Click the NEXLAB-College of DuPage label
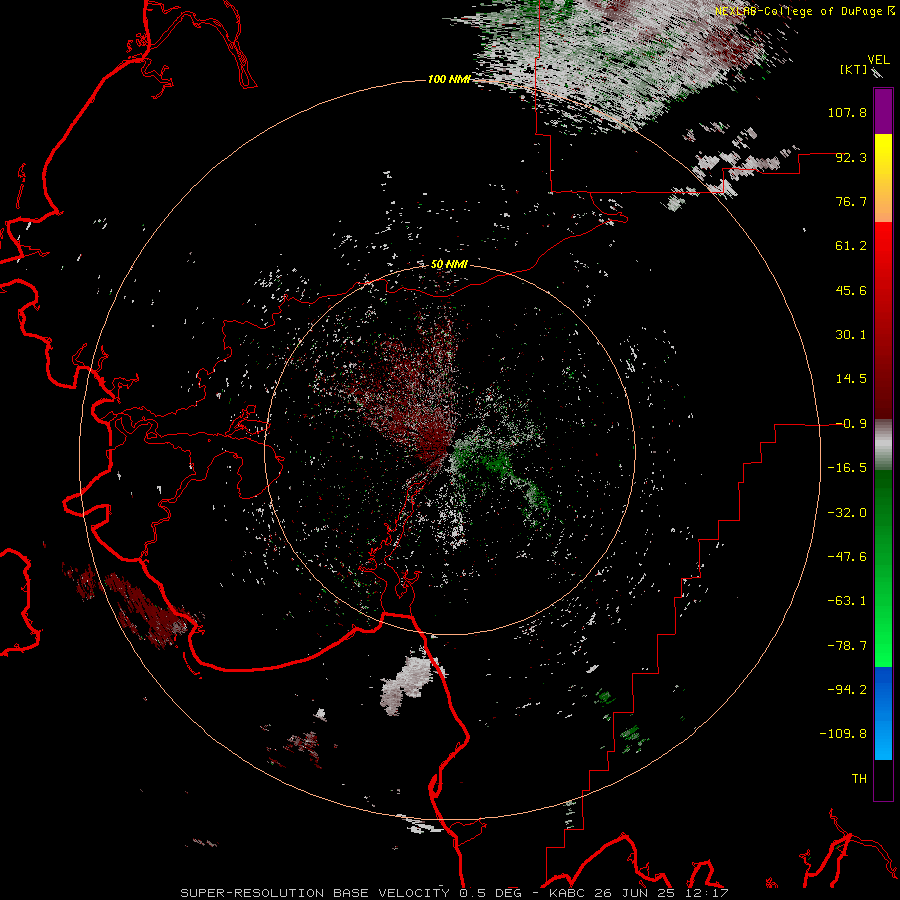 pyautogui.click(x=798, y=11)
